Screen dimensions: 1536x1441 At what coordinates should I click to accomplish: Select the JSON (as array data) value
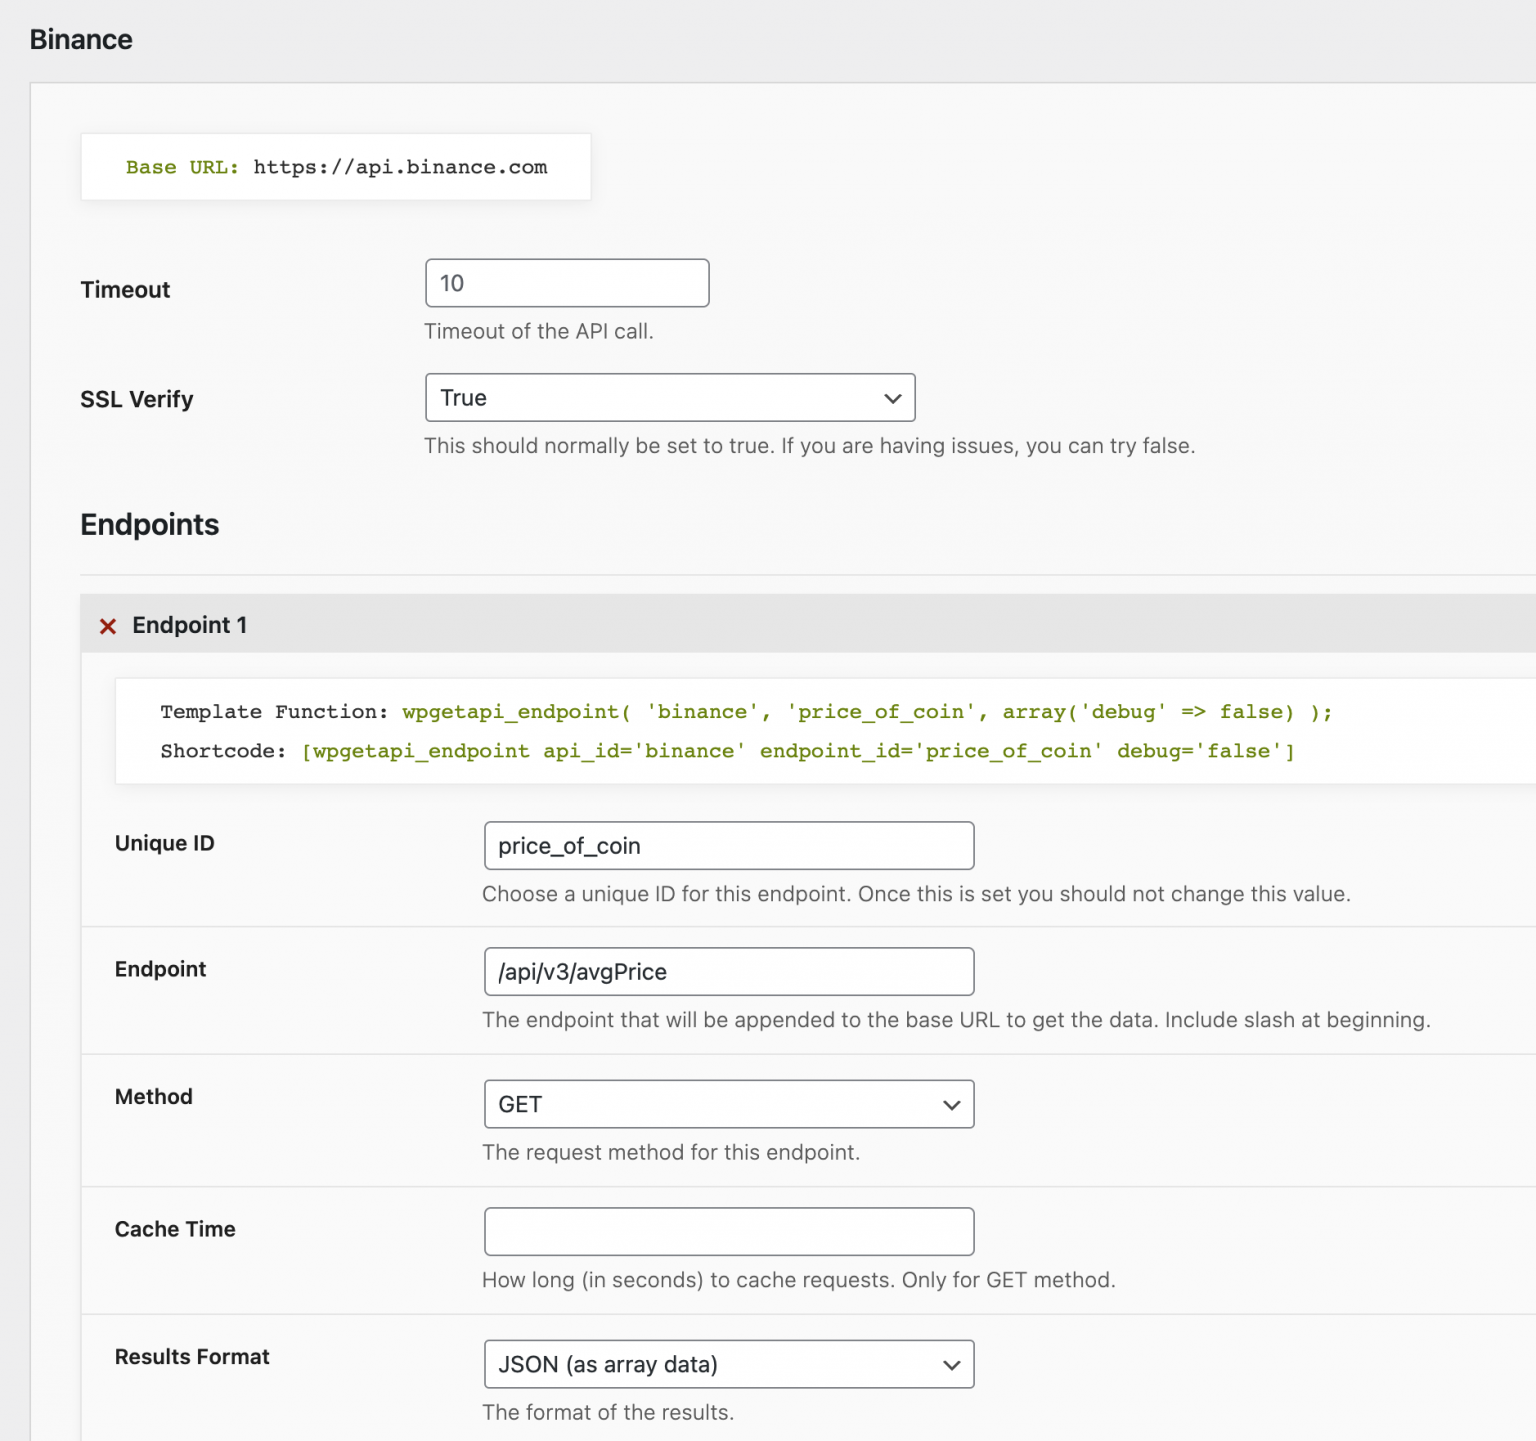point(607,1364)
